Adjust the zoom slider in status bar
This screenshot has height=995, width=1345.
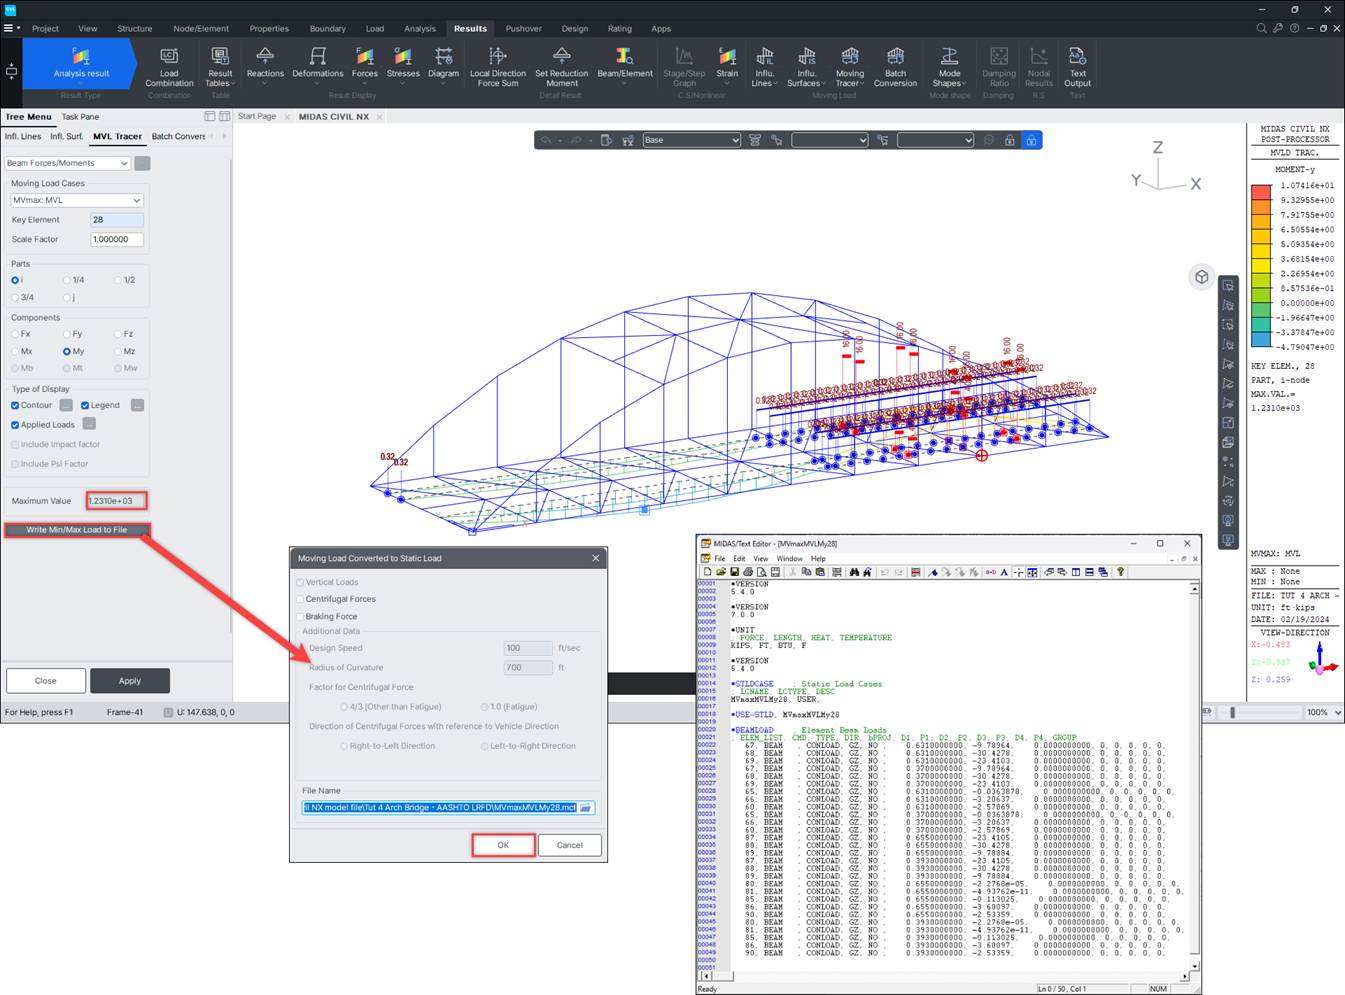pyautogui.click(x=1232, y=713)
